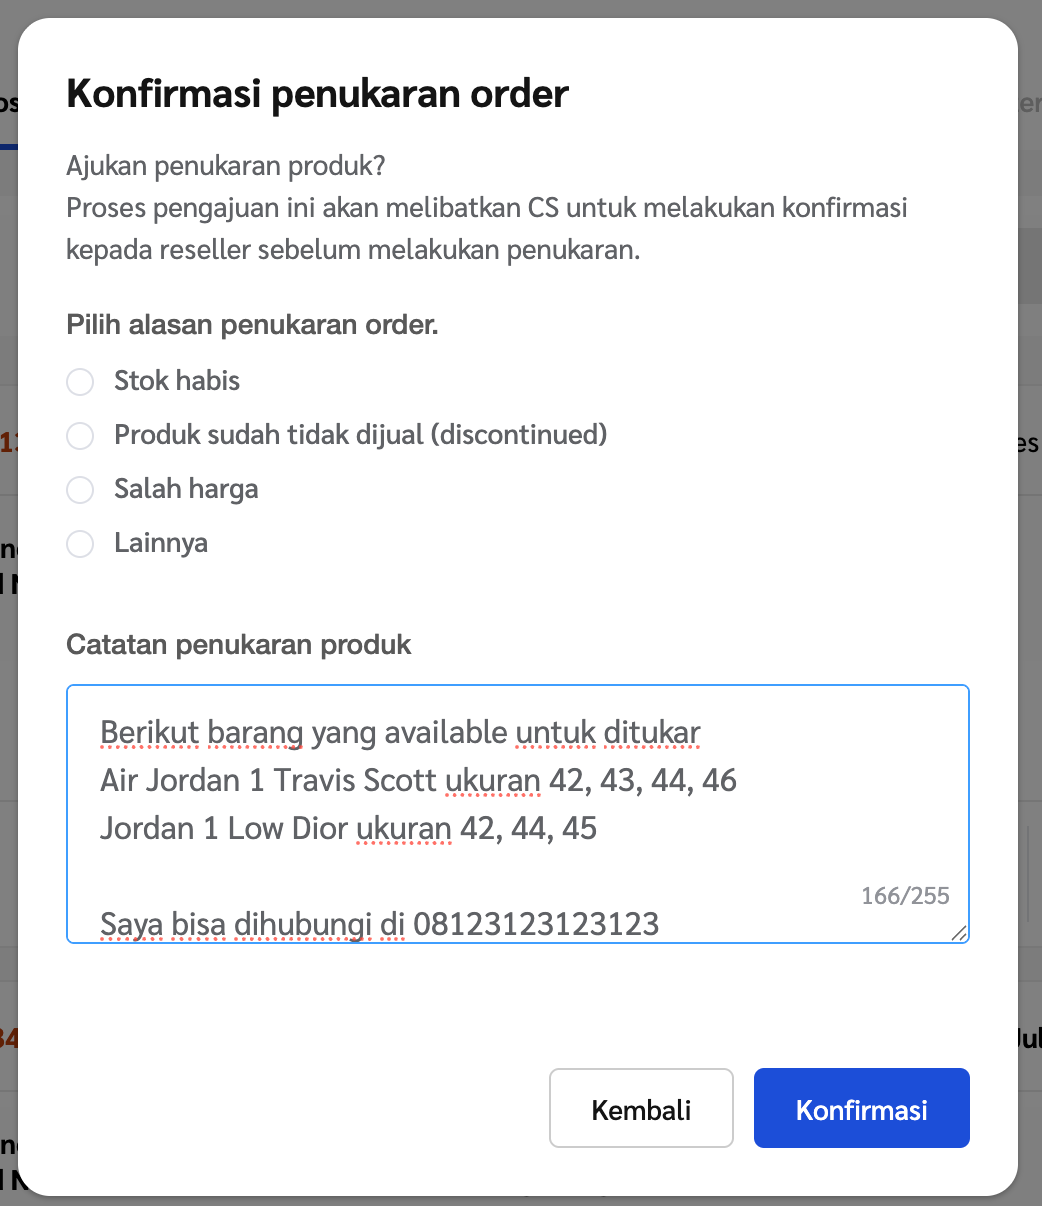This screenshot has width=1042, height=1206.
Task: Click the "Ajukan penukaran produk?" description text
Action: click(225, 166)
